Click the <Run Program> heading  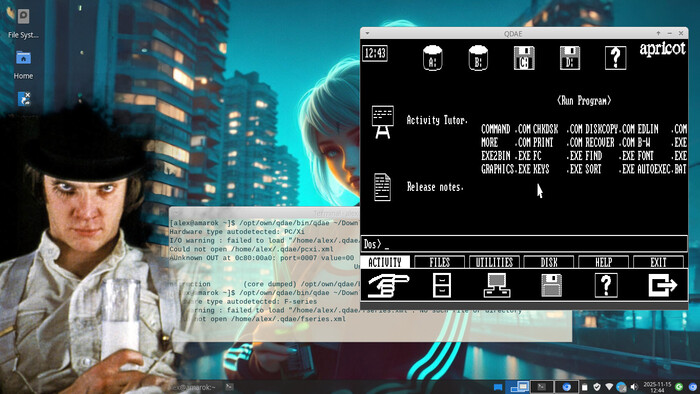pyautogui.click(x=584, y=101)
